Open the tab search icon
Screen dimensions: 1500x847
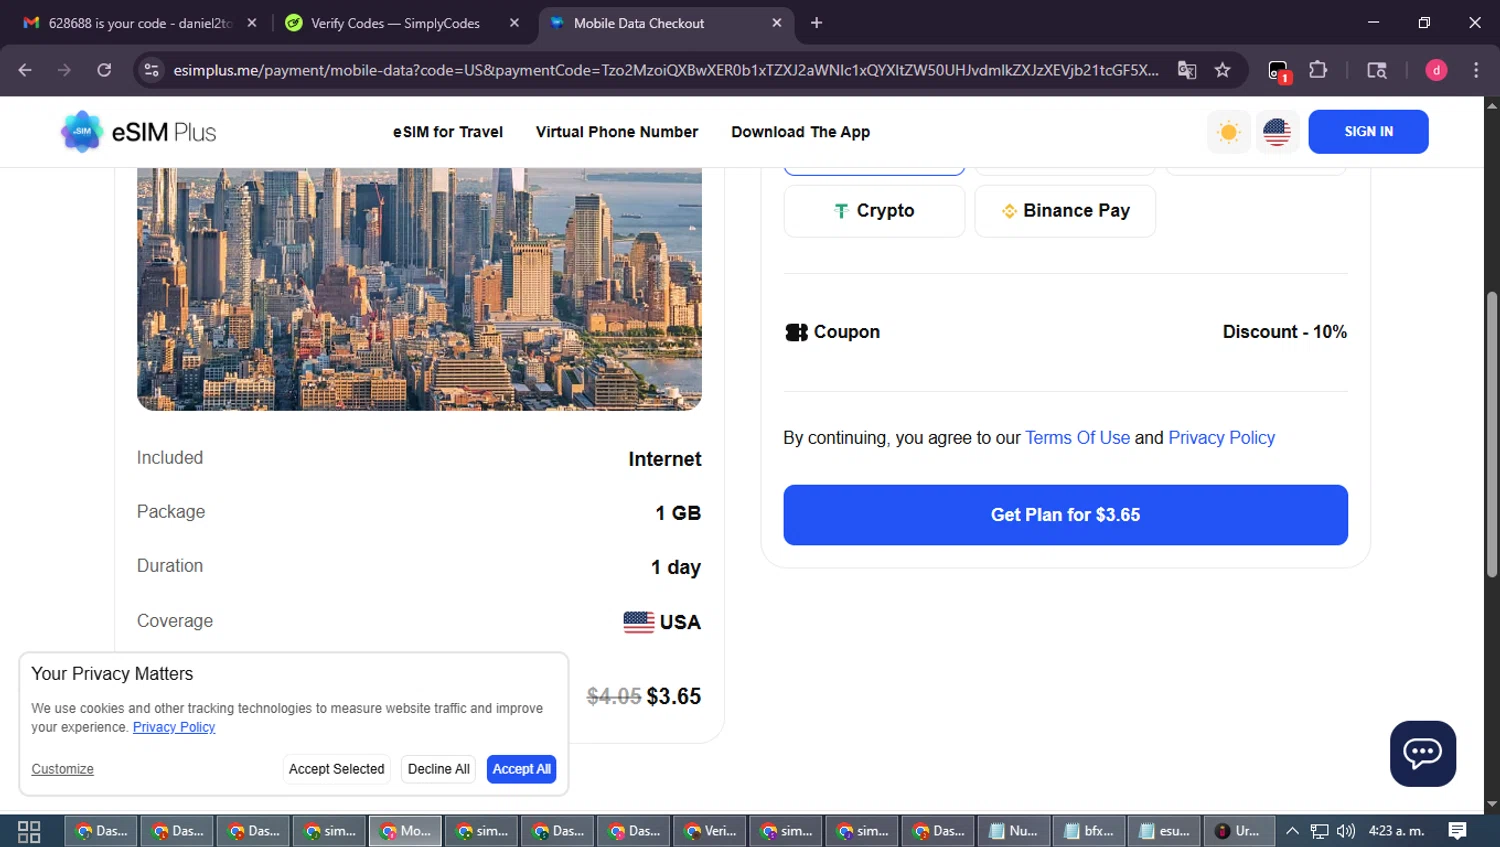coord(1377,70)
